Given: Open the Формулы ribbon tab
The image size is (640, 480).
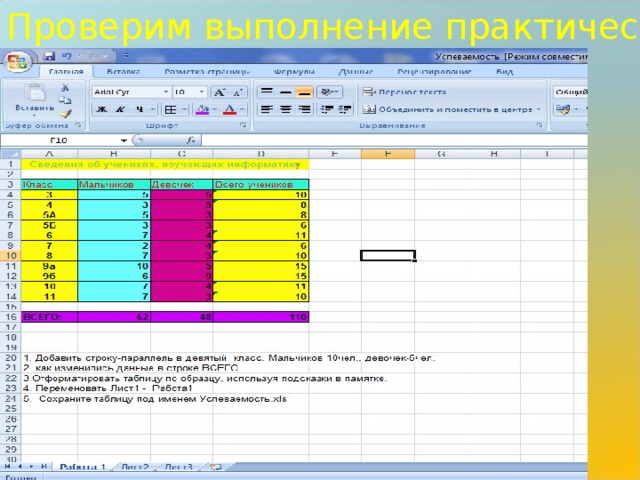Looking at the screenshot, I should 294,71.
